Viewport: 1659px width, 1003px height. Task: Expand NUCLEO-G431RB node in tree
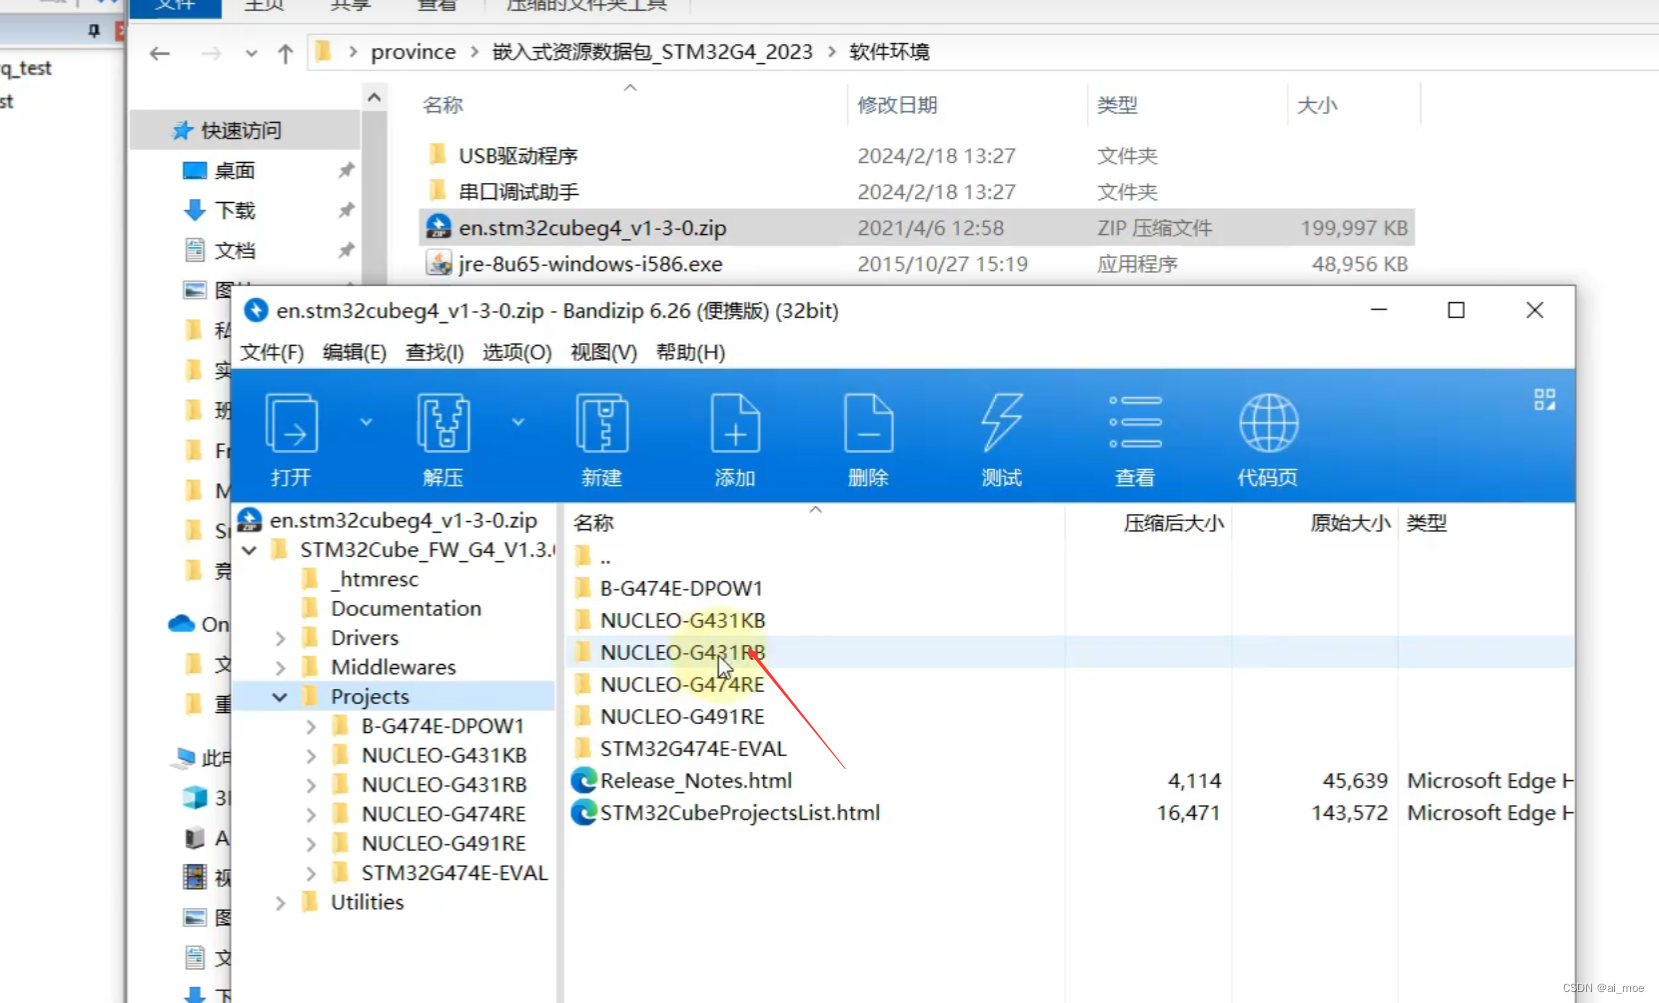[311, 785]
